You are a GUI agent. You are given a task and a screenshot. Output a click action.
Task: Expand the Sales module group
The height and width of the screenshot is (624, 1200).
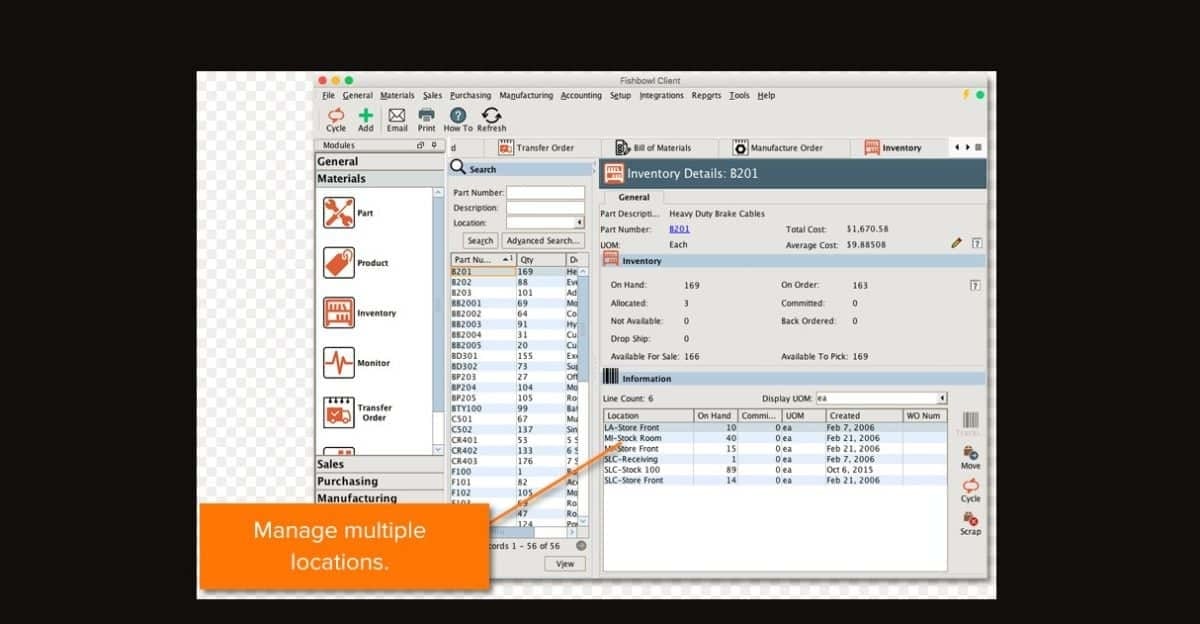coord(379,464)
